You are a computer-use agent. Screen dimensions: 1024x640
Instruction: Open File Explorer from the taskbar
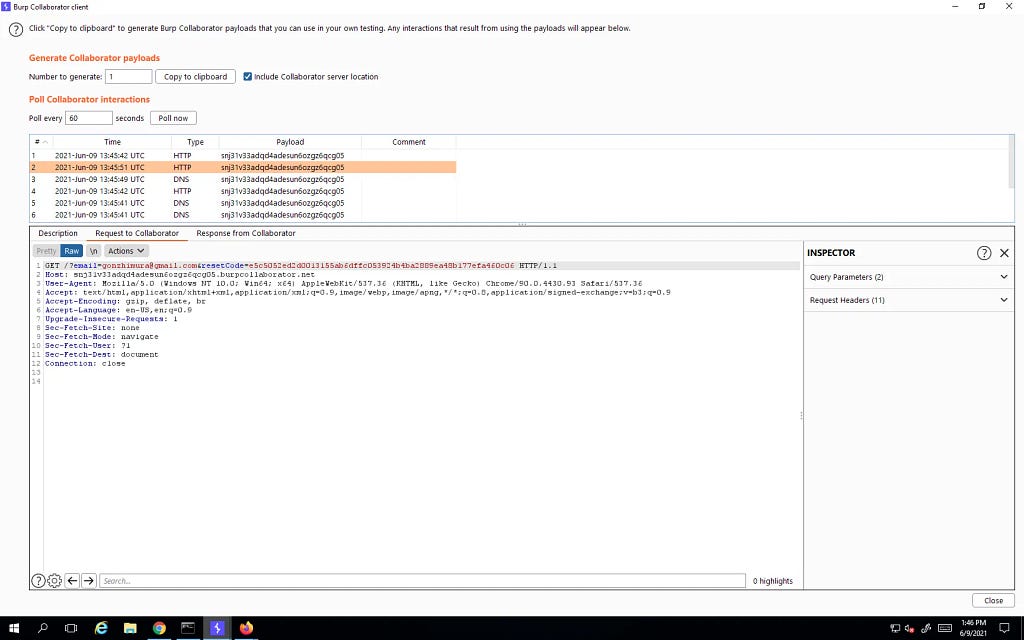click(x=130, y=628)
